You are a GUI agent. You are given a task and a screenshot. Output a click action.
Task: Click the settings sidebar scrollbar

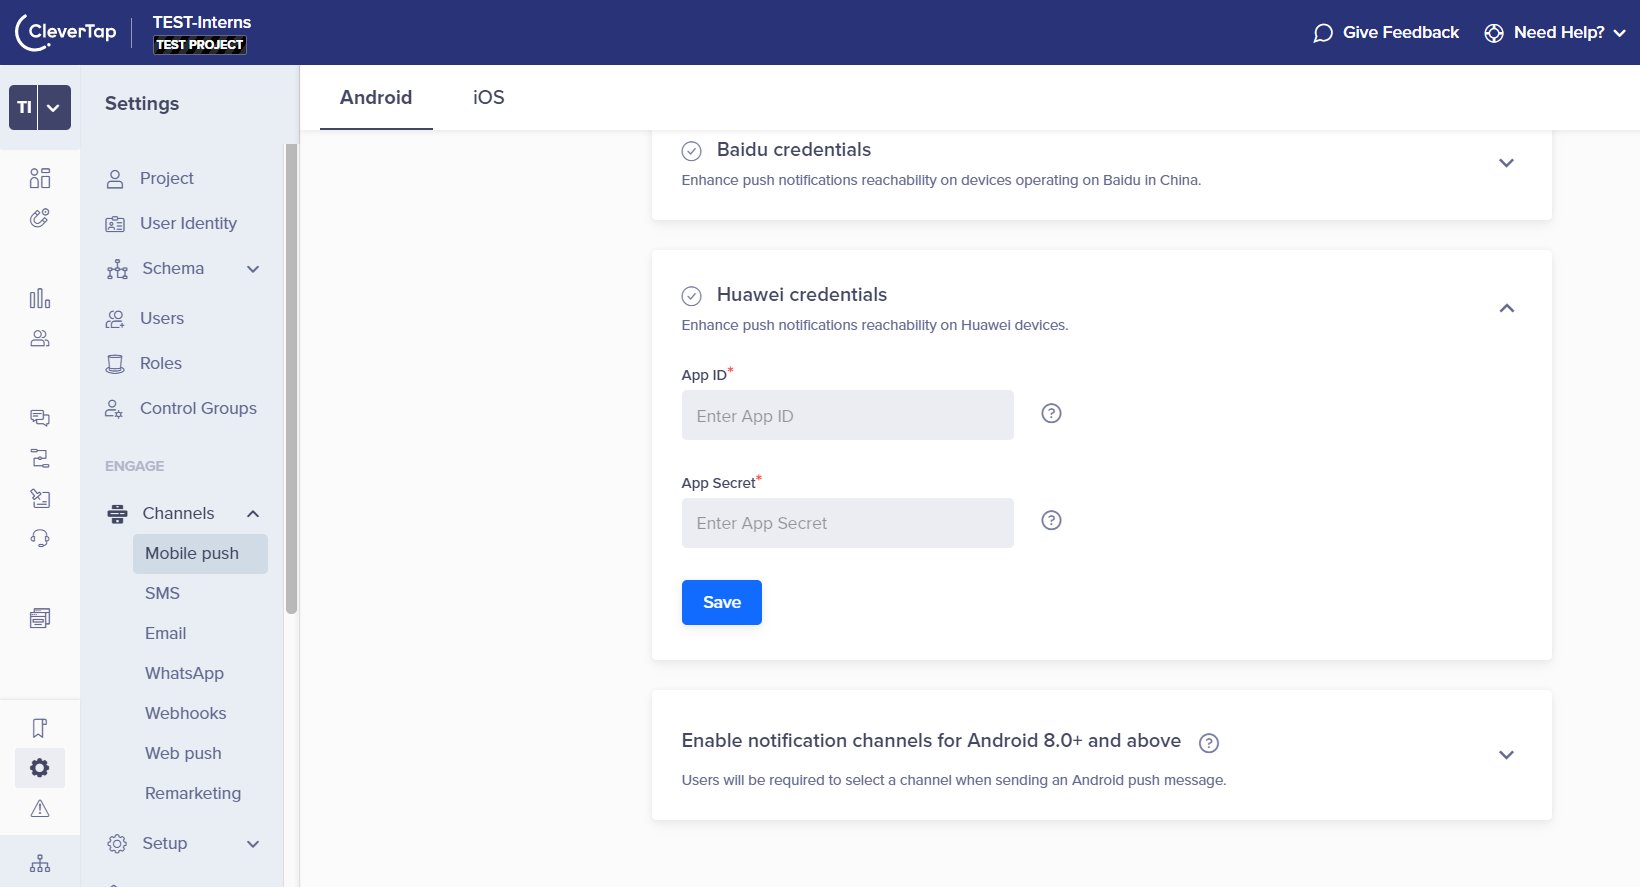click(292, 379)
